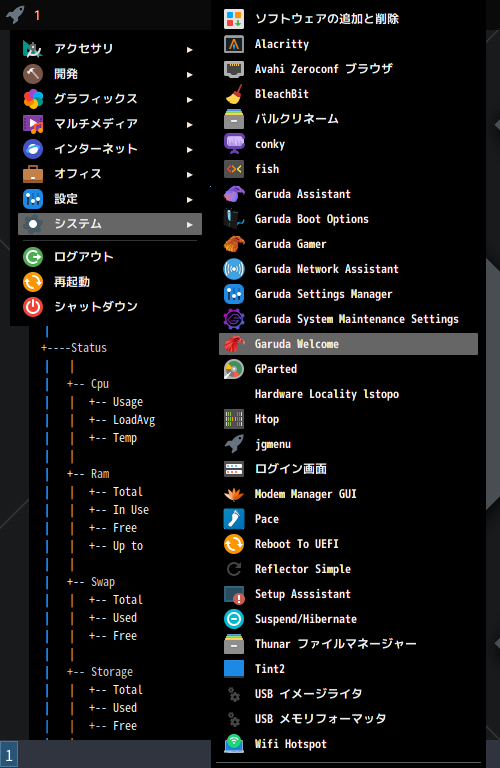The width and height of the screenshot is (500, 768).
Task: Launch Alacritty via its terminal icon
Action: coord(234,44)
